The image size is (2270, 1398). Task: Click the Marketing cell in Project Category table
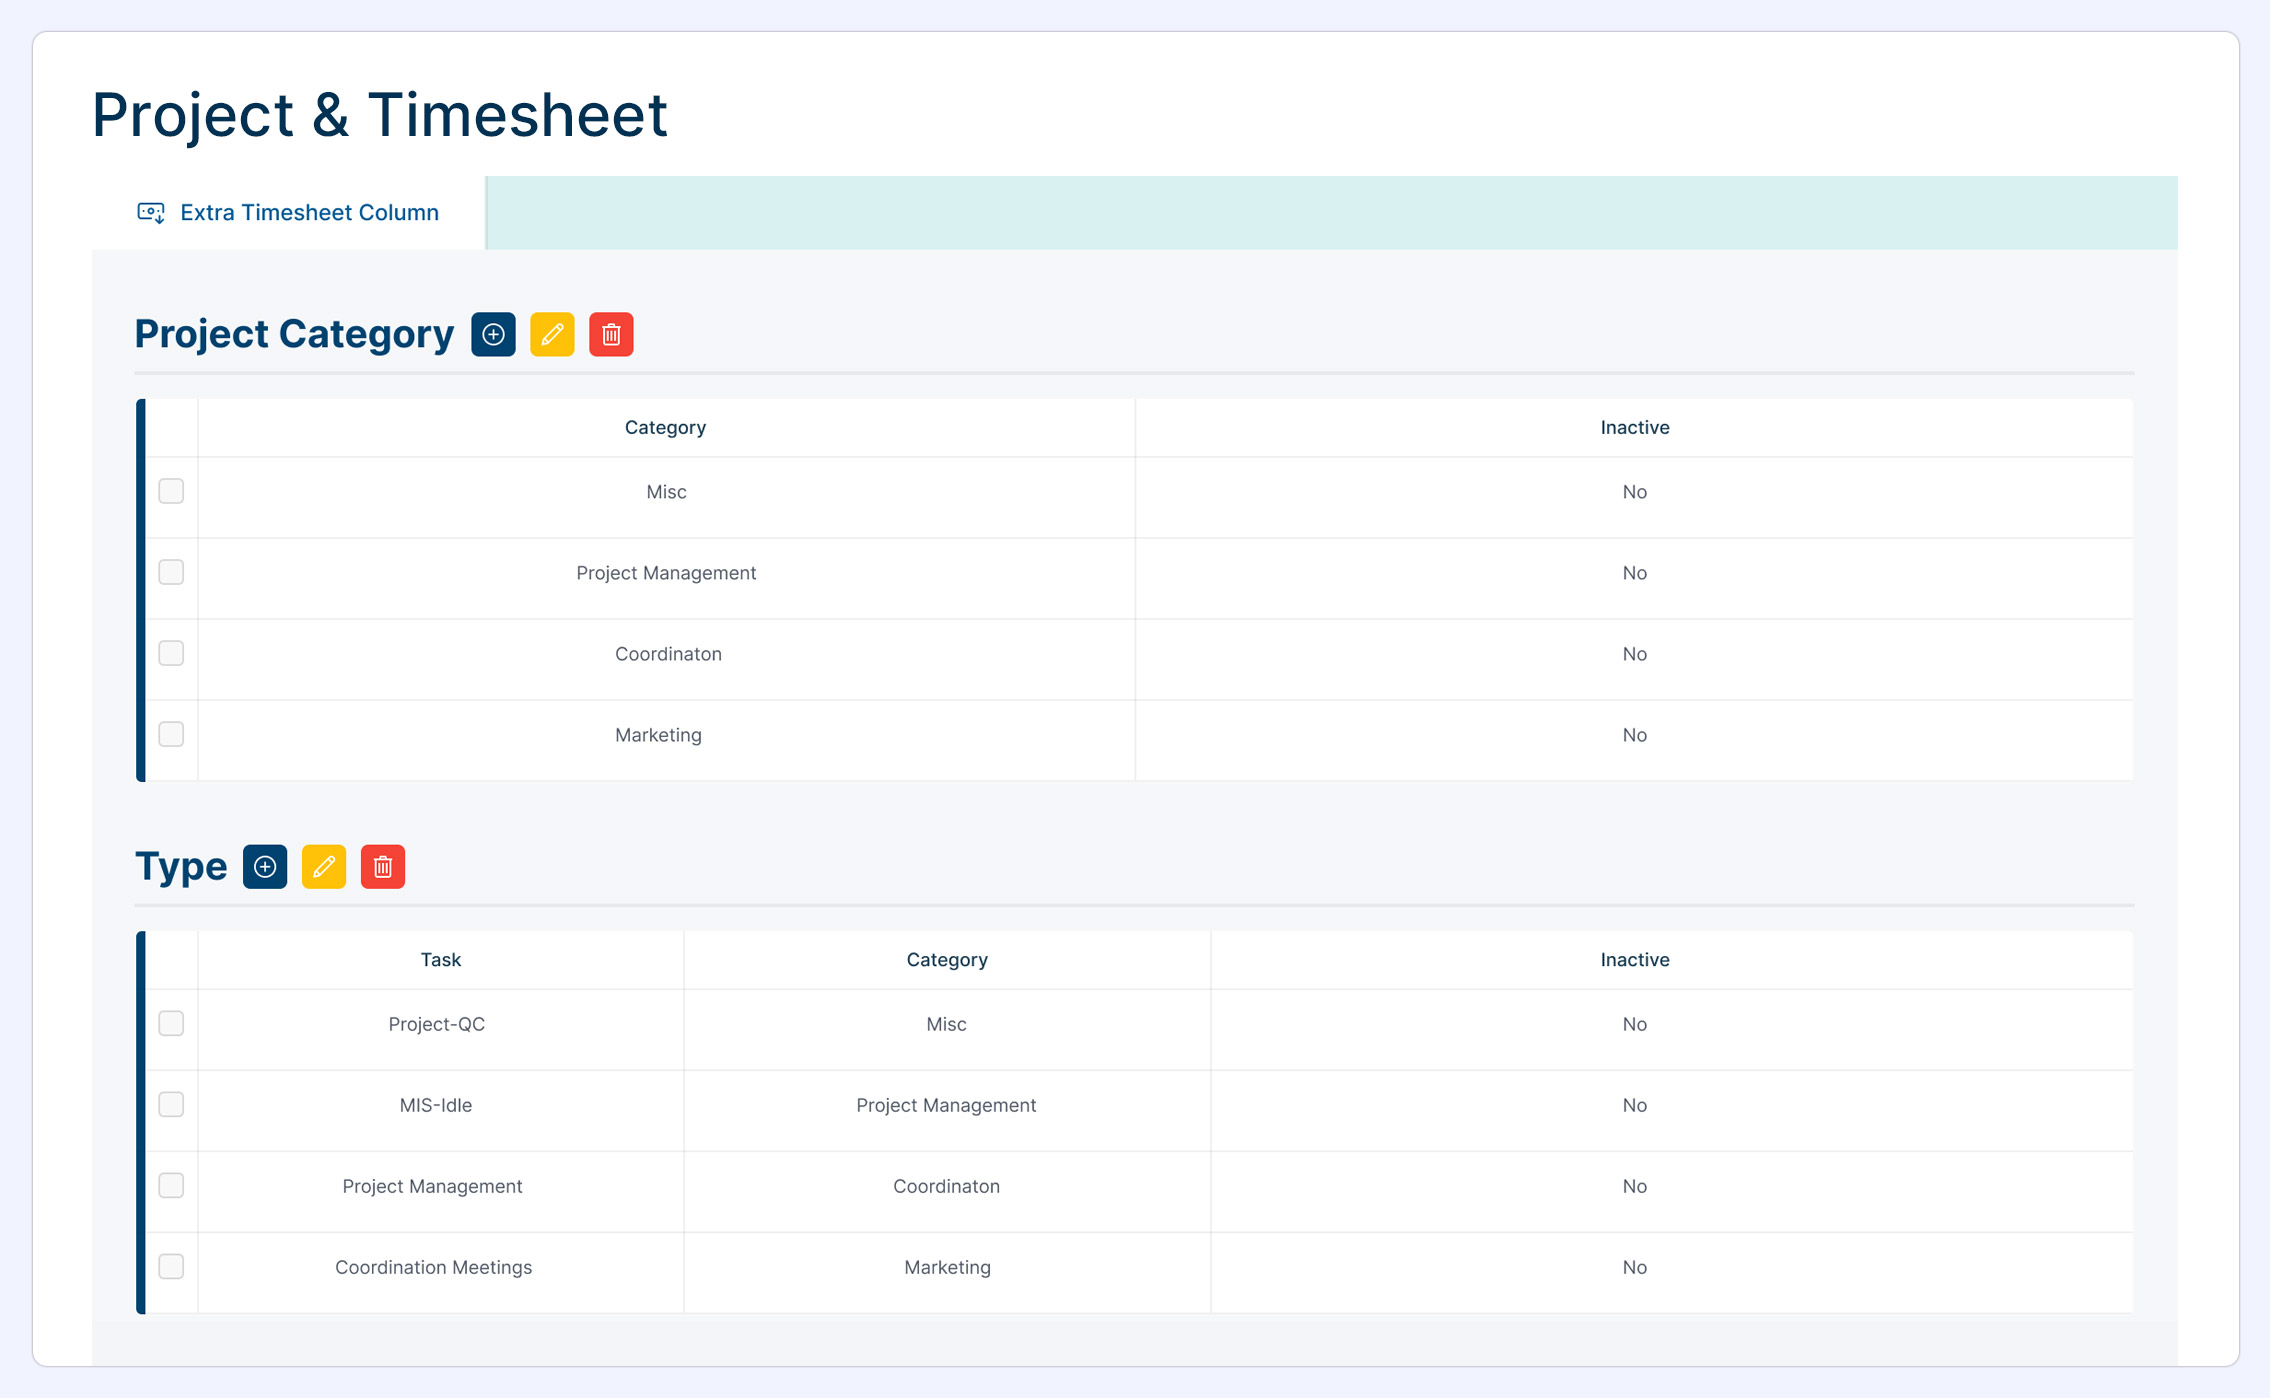click(658, 735)
